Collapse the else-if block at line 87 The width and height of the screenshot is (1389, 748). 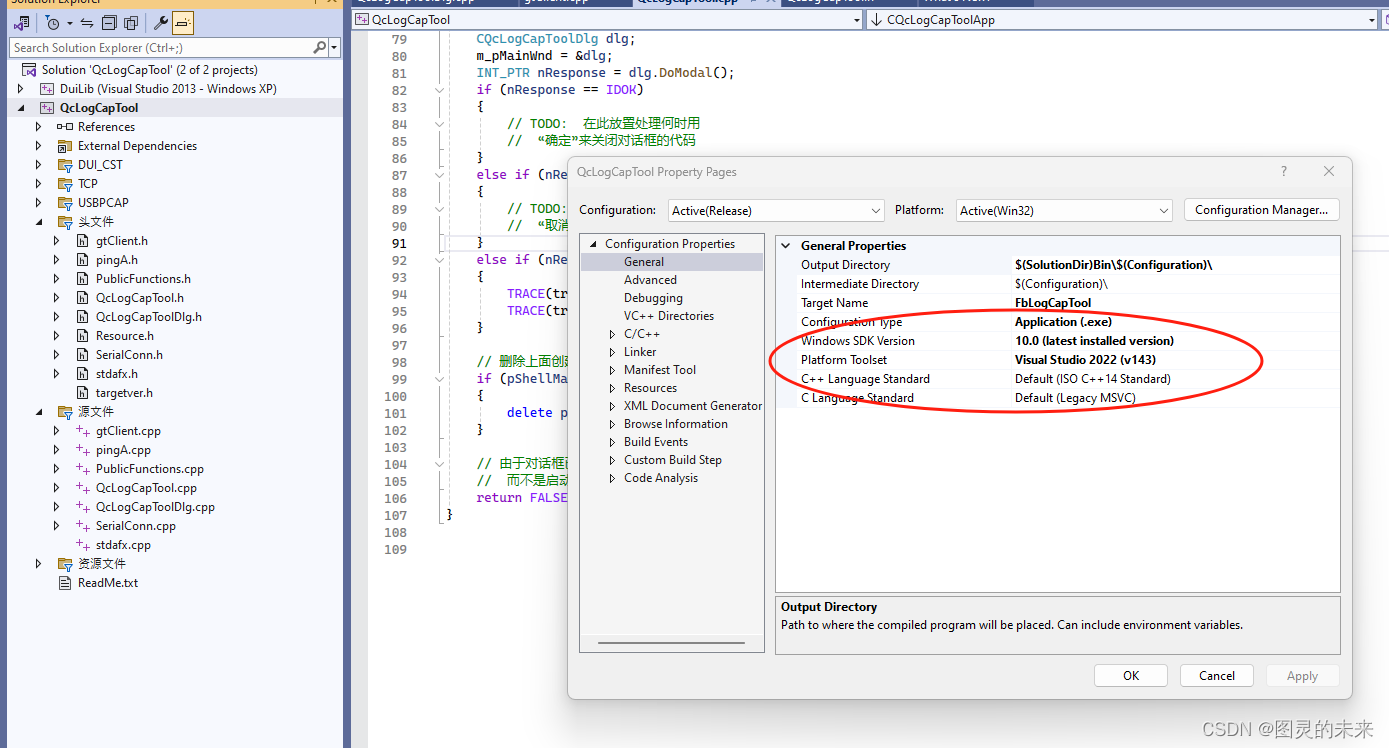(440, 175)
